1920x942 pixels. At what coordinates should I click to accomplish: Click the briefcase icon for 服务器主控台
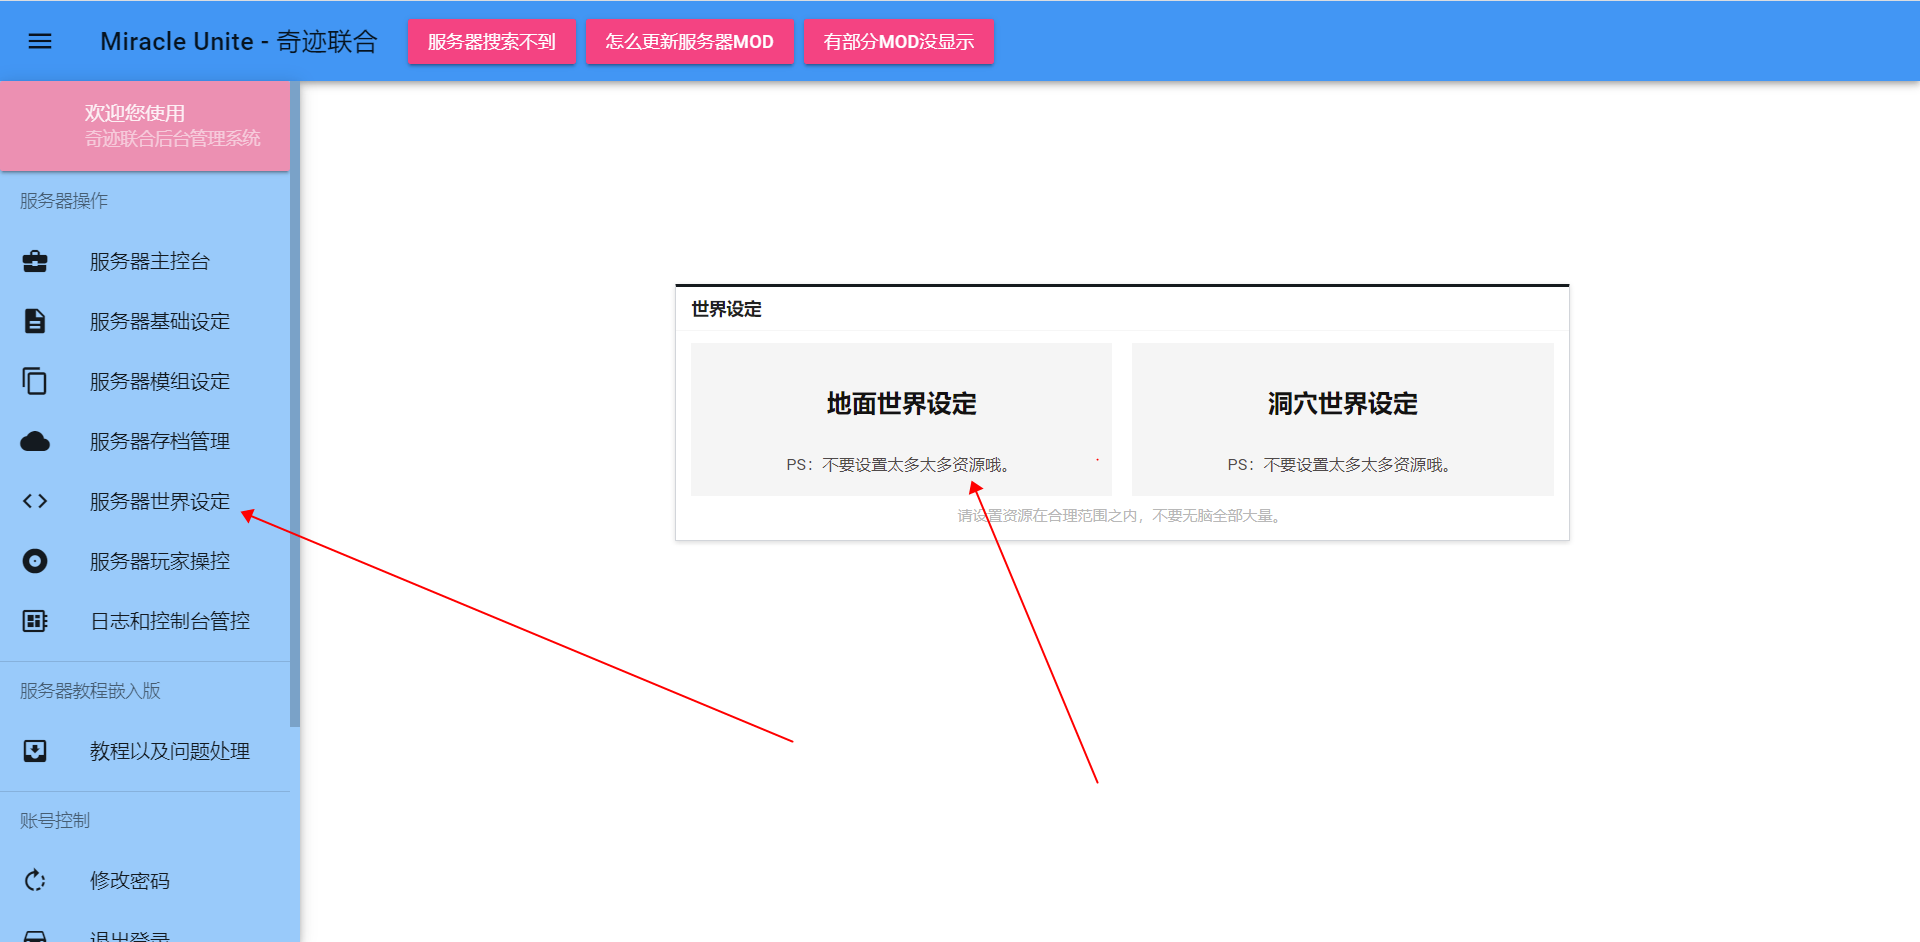coord(35,261)
